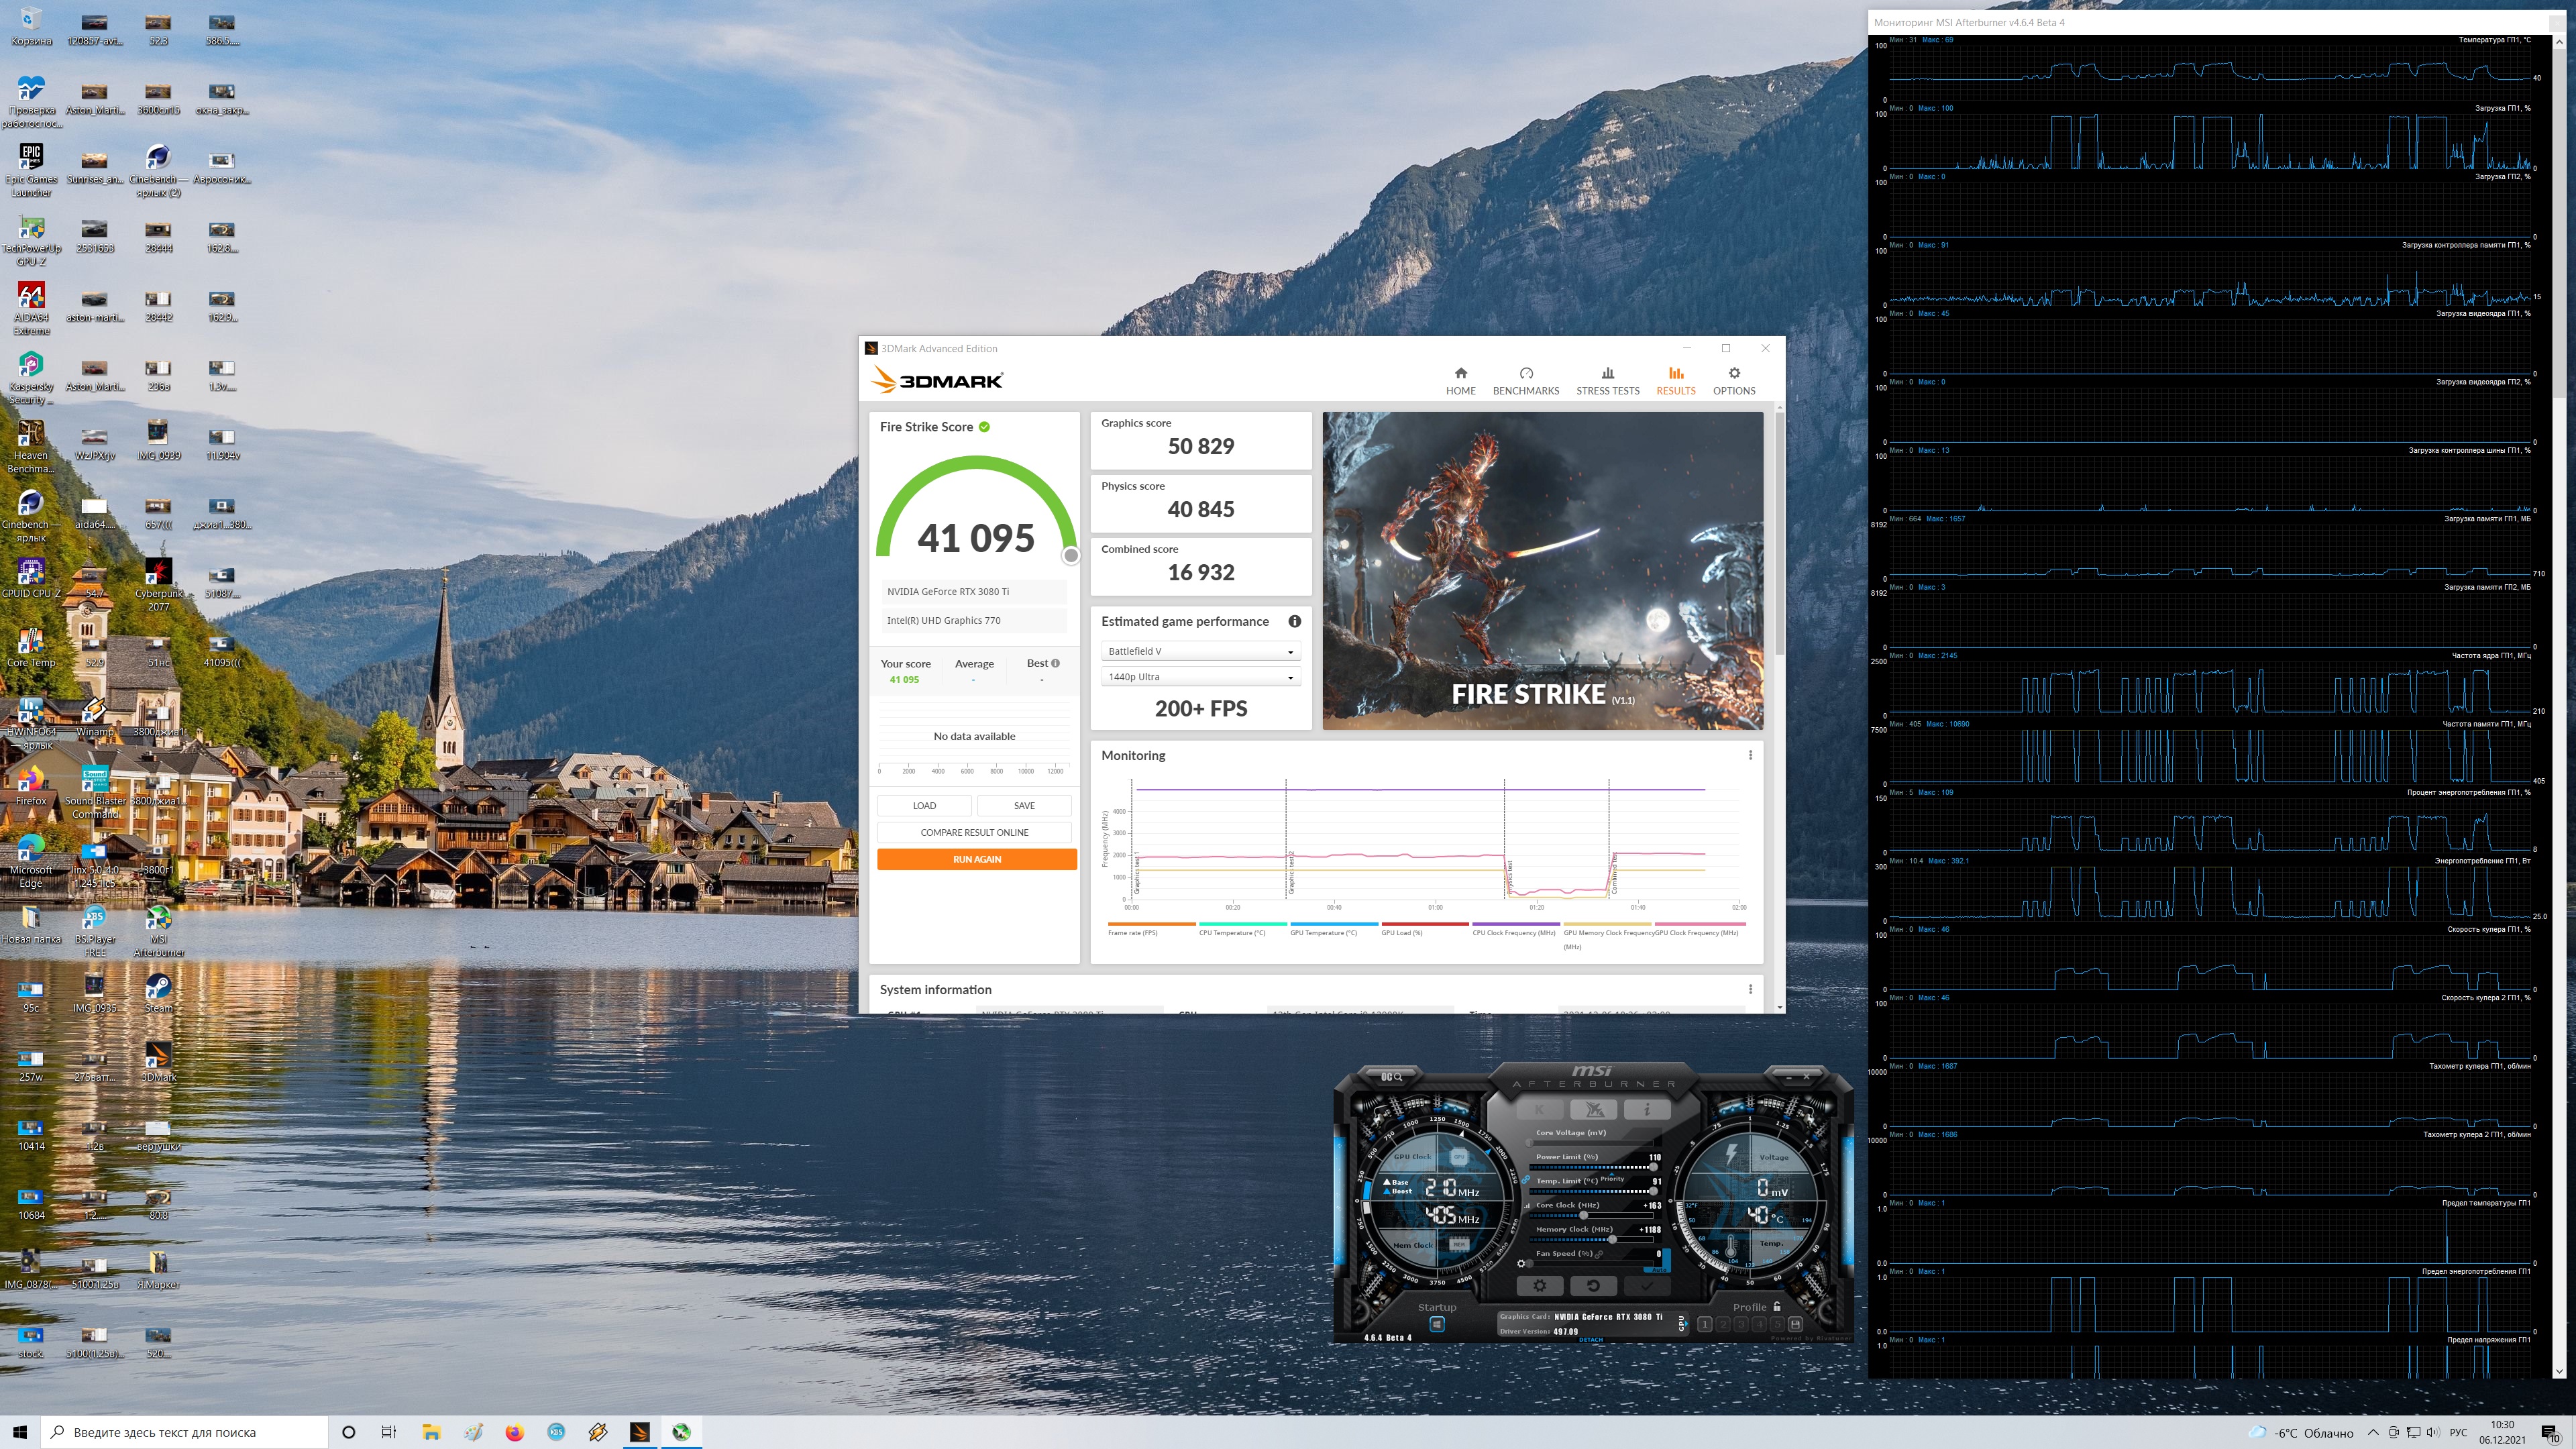
Task: Click the fan speed settings gear
Action: pos(1521,1264)
